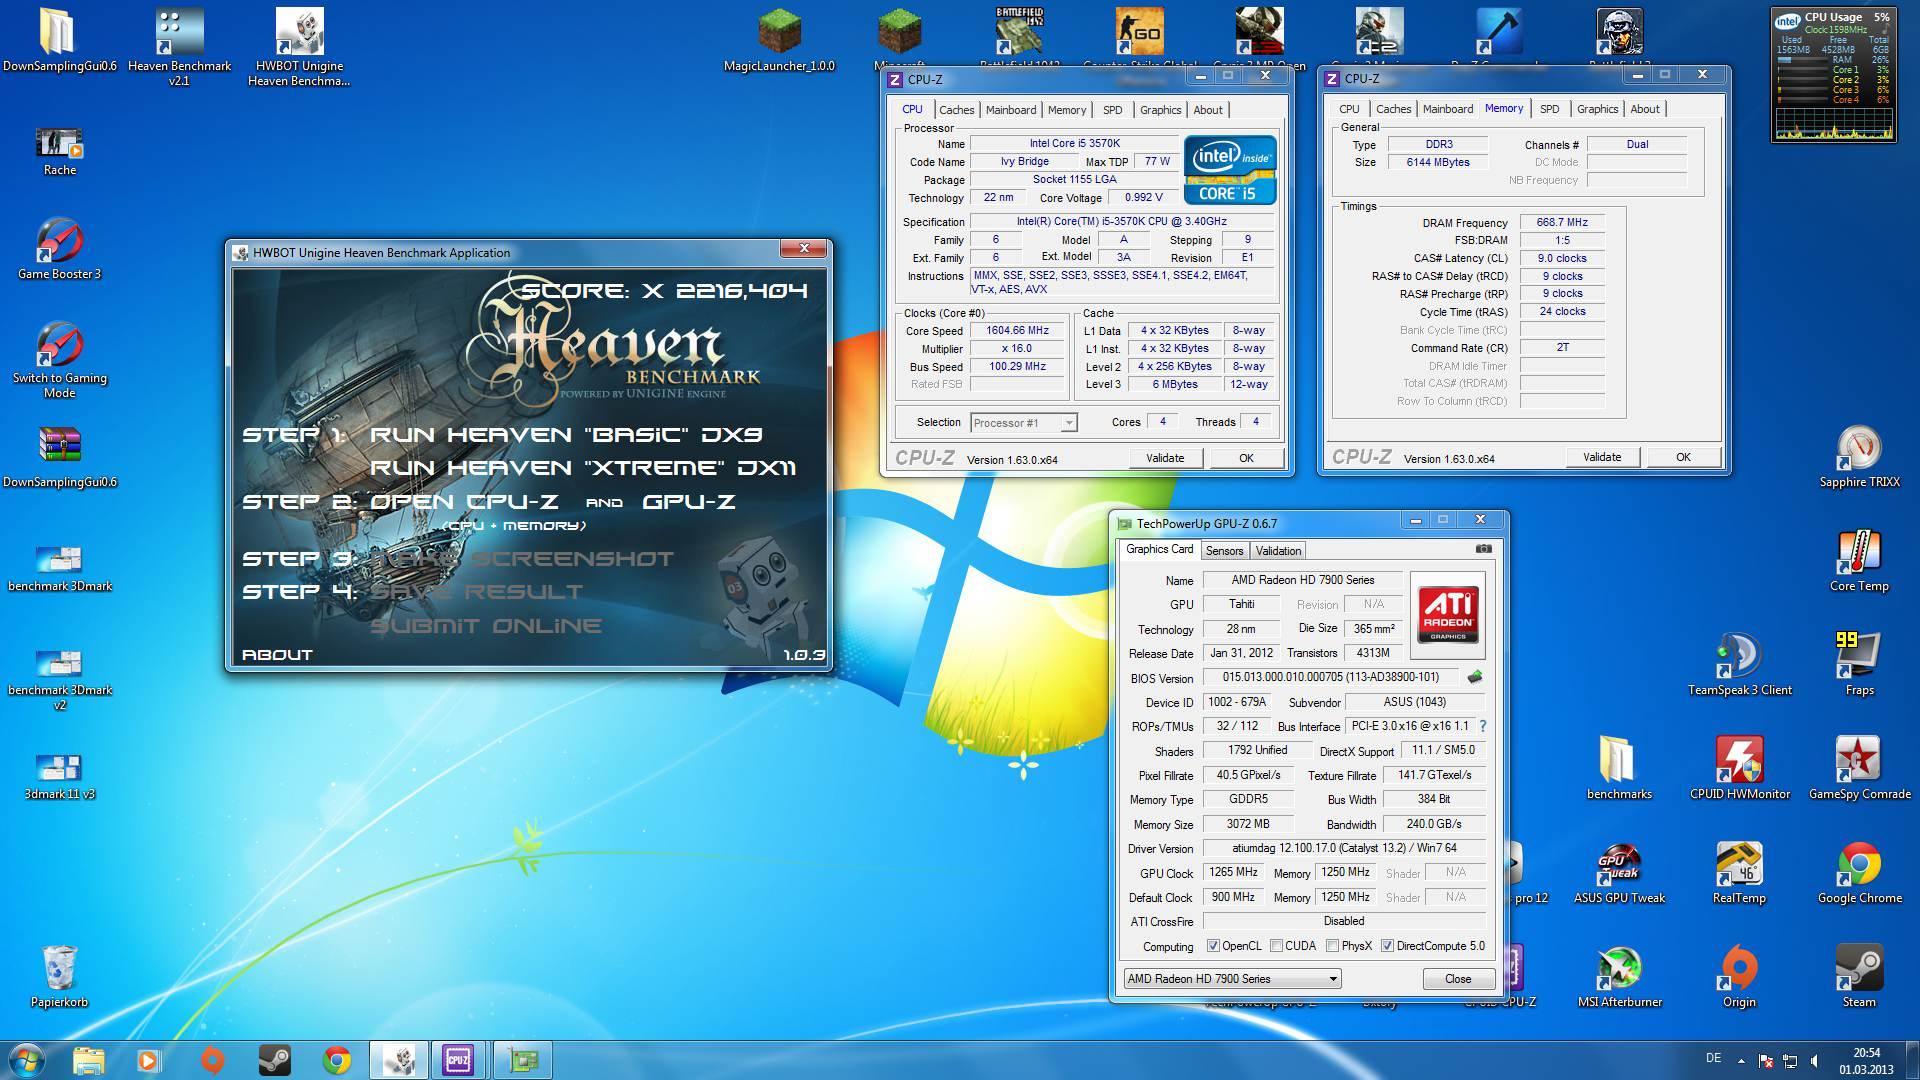The height and width of the screenshot is (1080, 1920).
Task: Click the BIOS save chip icon in GPU-Z
Action: click(x=1475, y=677)
